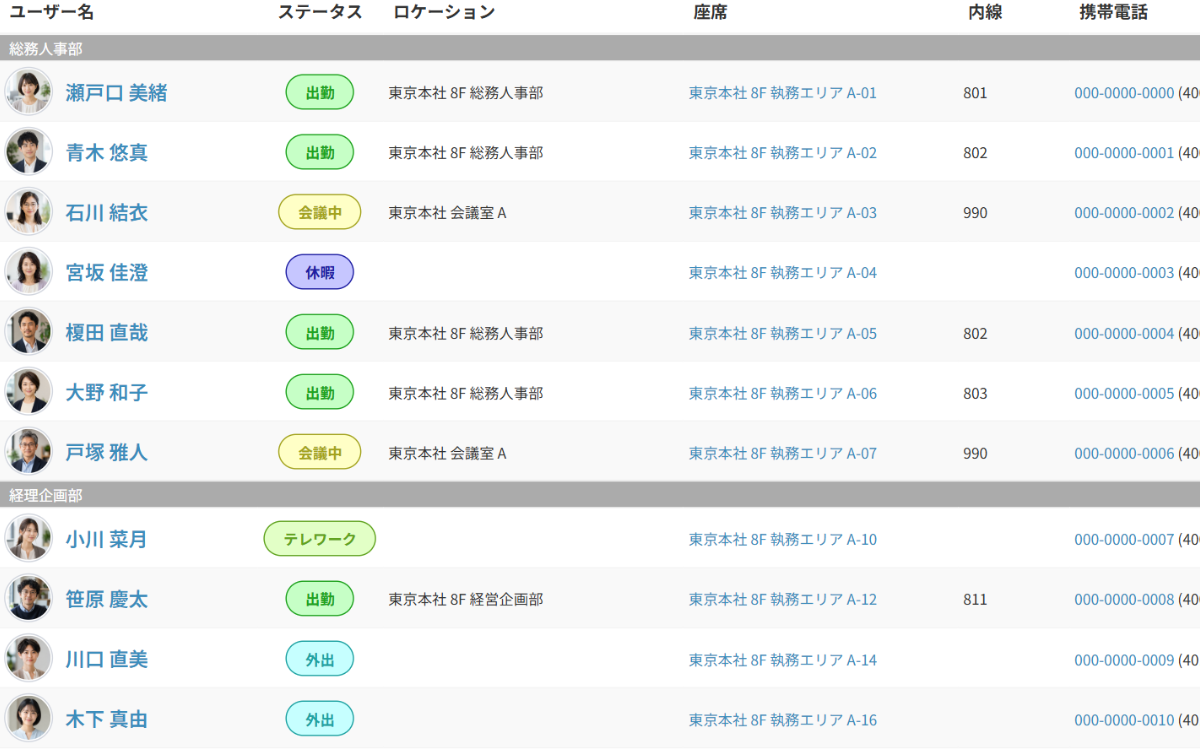Screen dimensions: 1200x750
Task: Click 出勤 status badge for 榎田 直哉
Action: tap(320, 332)
